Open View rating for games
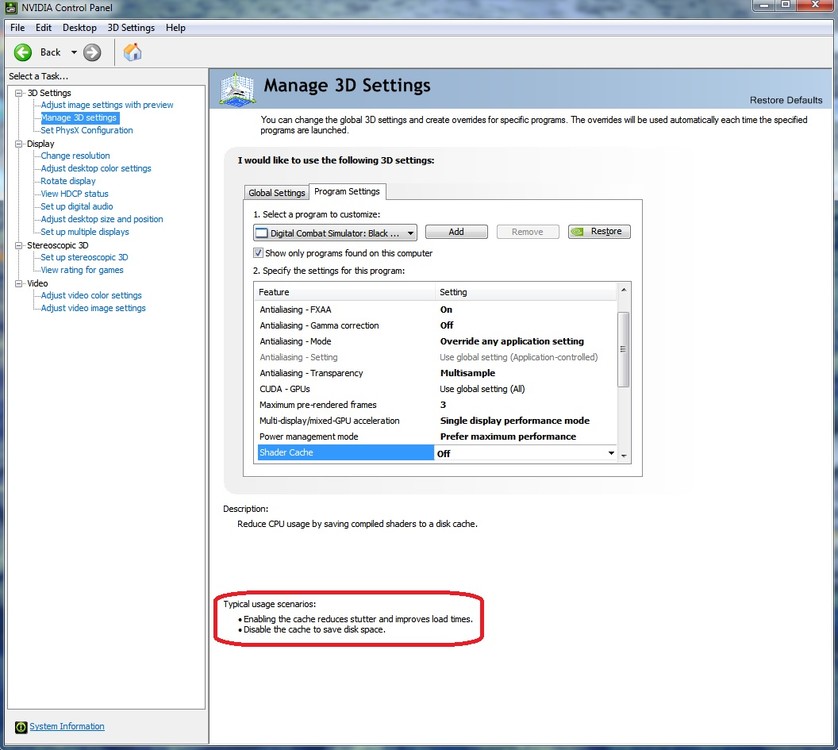The height and width of the screenshot is (750, 838). coord(82,270)
